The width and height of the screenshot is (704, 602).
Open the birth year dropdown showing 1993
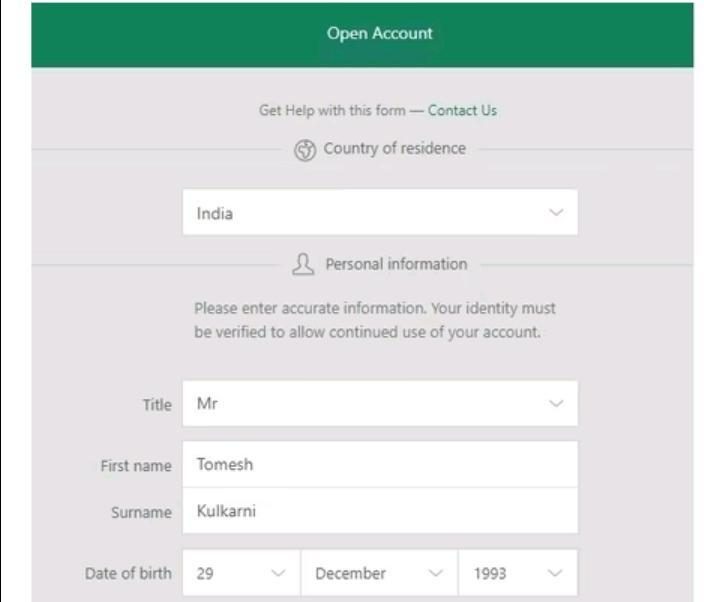pos(518,573)
